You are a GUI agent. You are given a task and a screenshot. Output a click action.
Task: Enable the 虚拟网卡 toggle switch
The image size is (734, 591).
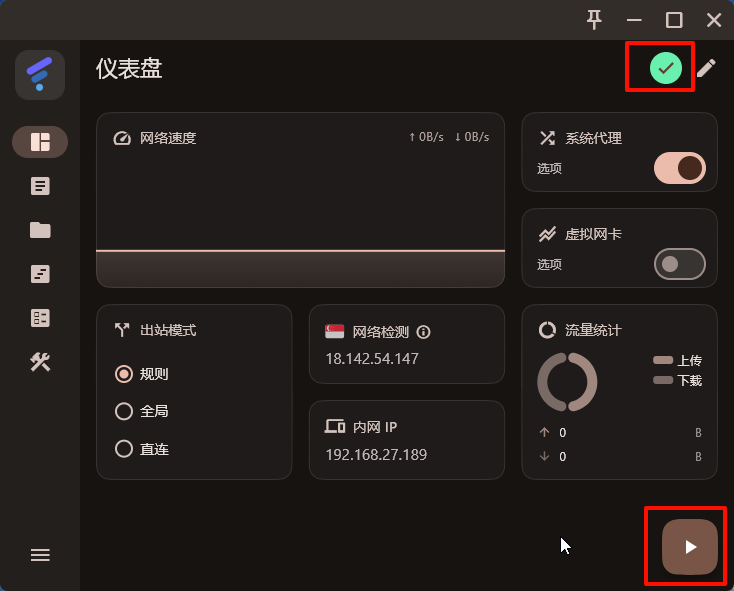[679, 264]
